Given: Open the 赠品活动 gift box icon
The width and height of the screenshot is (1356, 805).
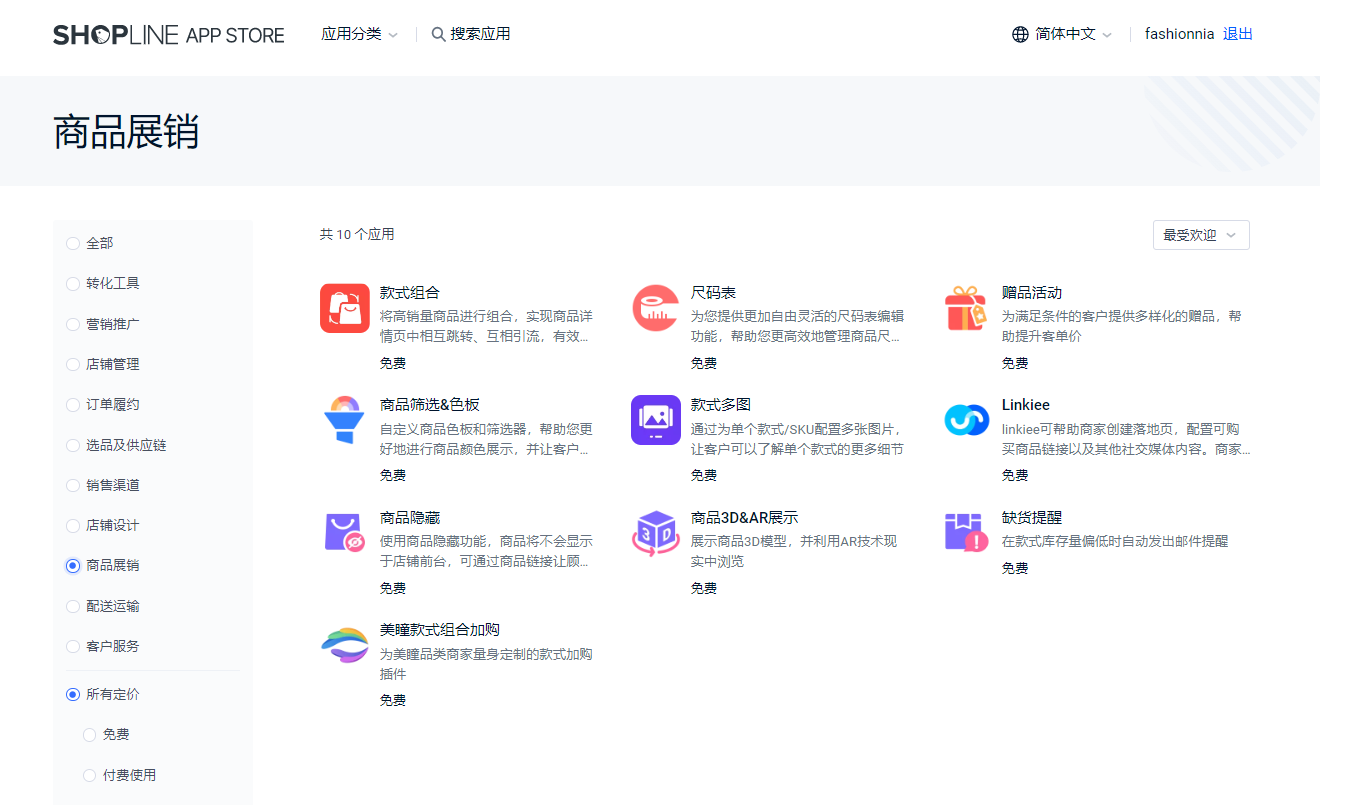Looking at the screenshot, I should coord(966,308).
